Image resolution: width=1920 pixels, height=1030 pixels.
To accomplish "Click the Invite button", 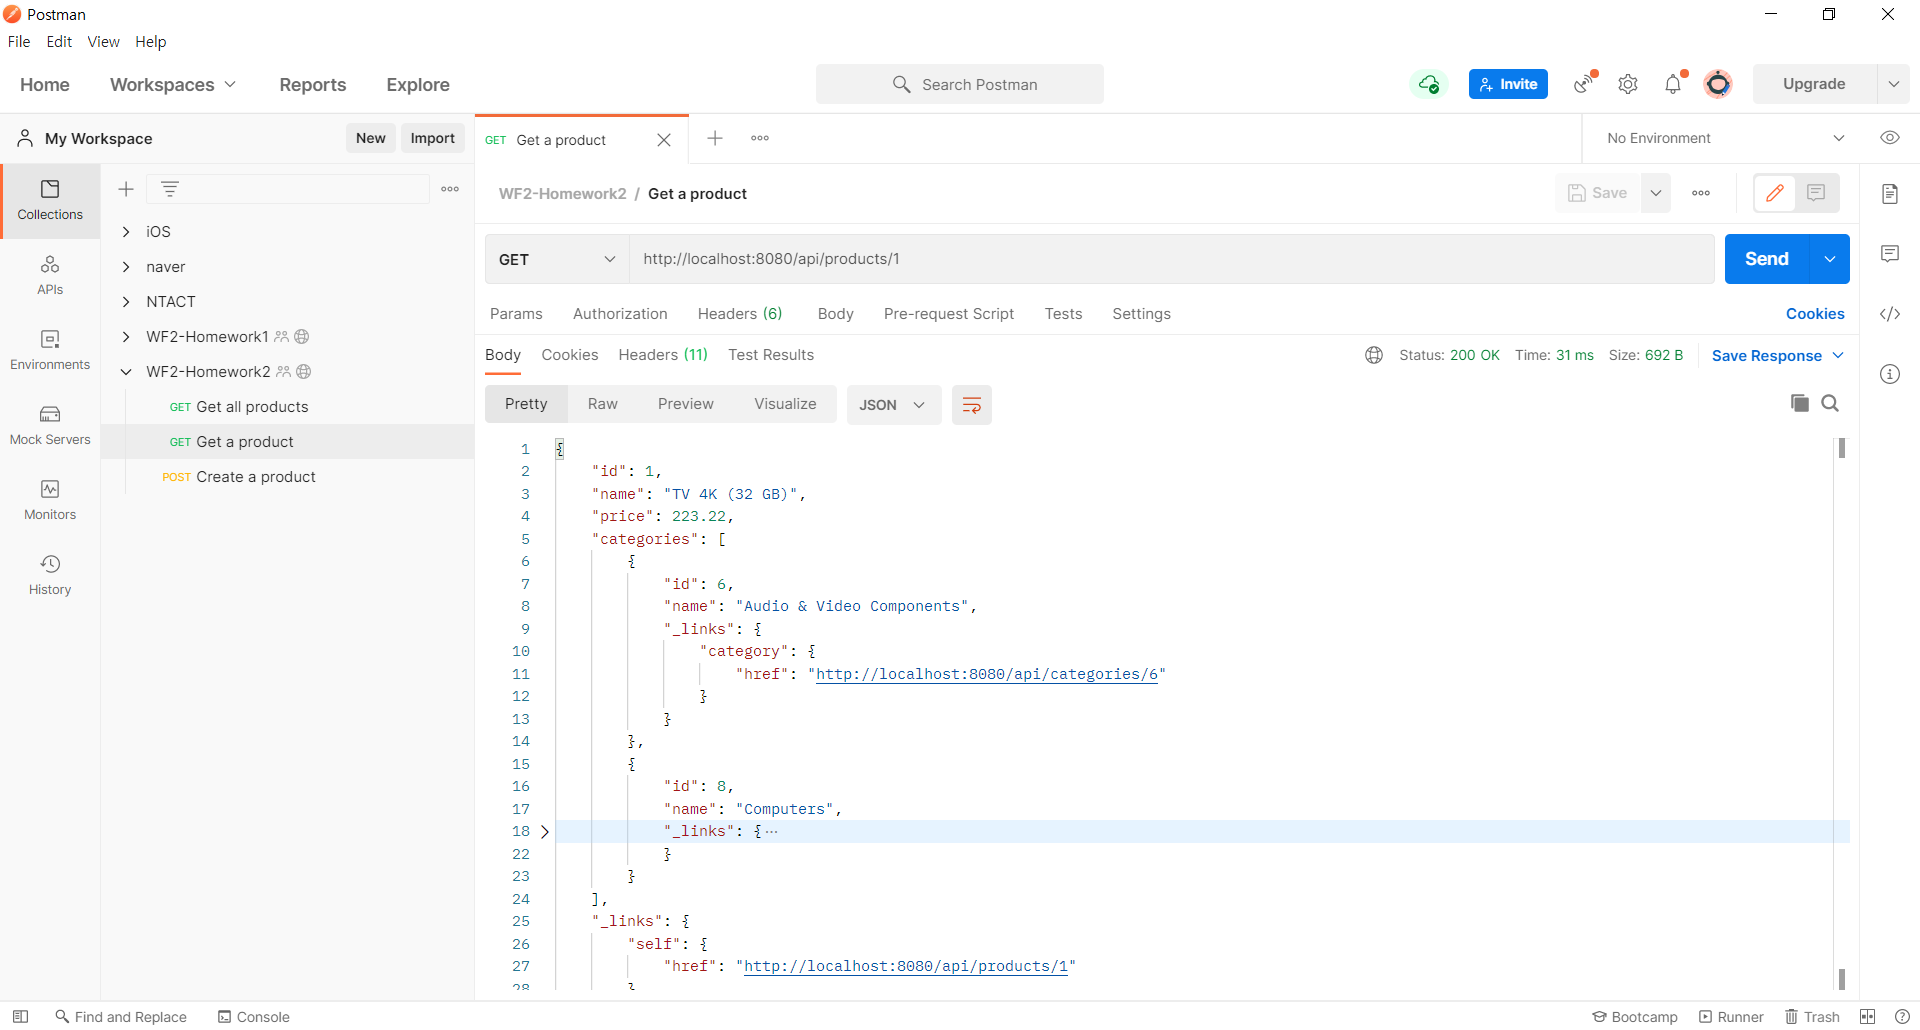I will pyautogui.click(x=1508, y=84).
